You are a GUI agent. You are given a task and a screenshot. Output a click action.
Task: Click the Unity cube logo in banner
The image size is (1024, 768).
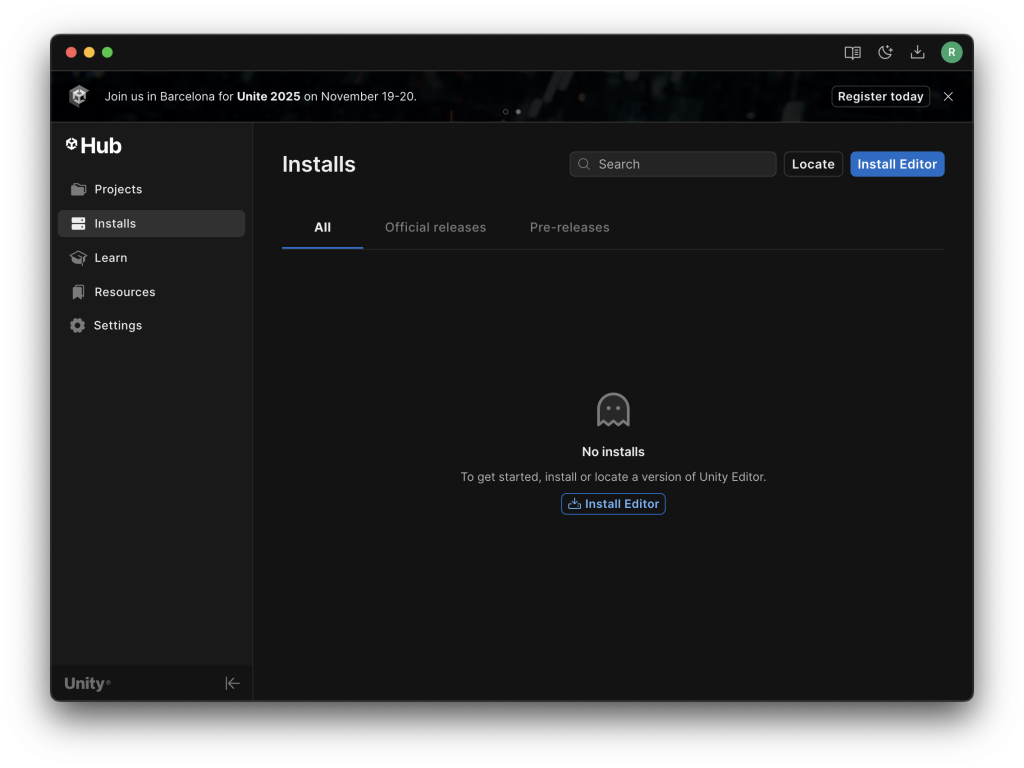(78, 96)
